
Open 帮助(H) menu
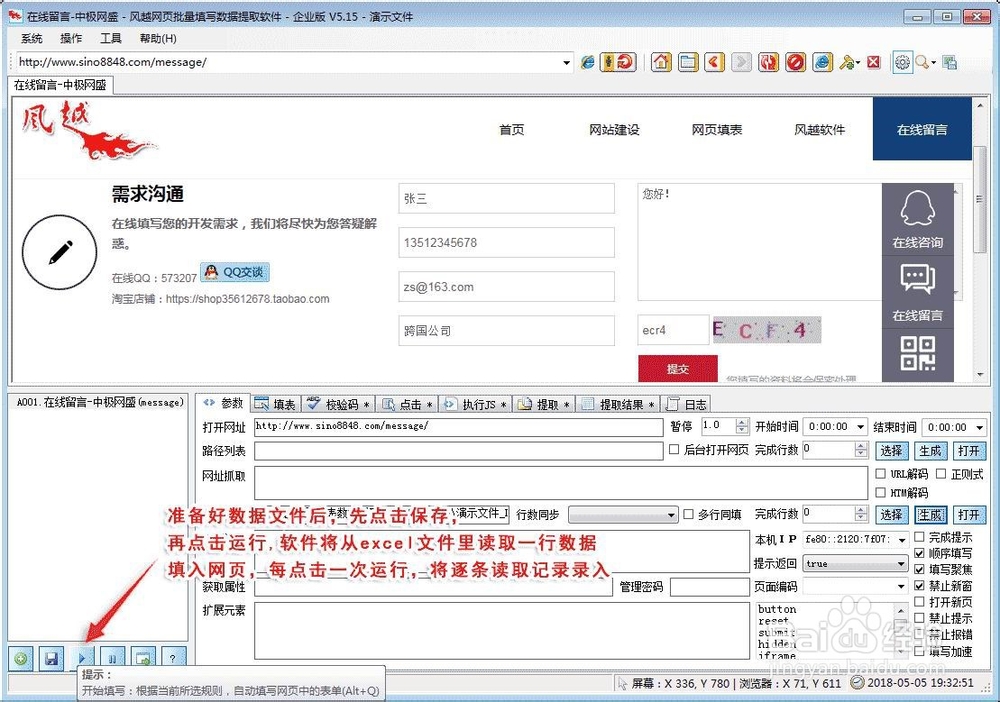pyautogui.click(x=158, y=38)
